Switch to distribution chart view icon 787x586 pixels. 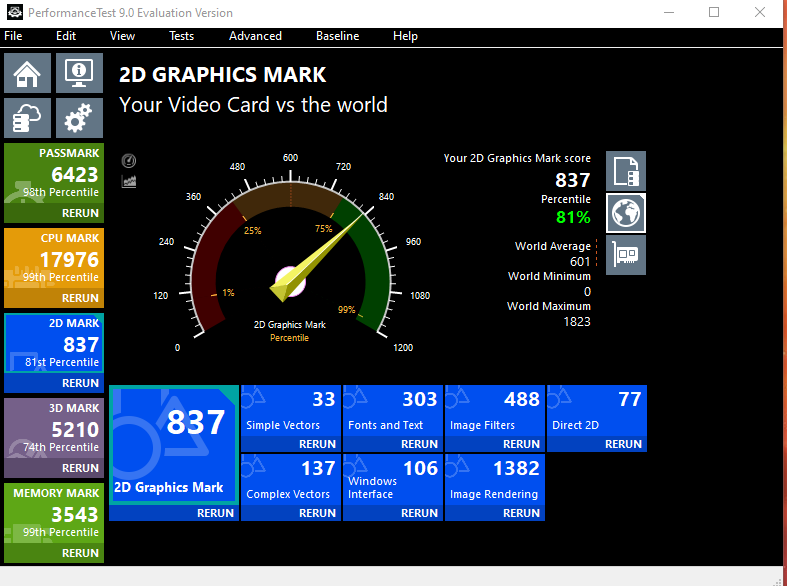click(x=129, y=181)
